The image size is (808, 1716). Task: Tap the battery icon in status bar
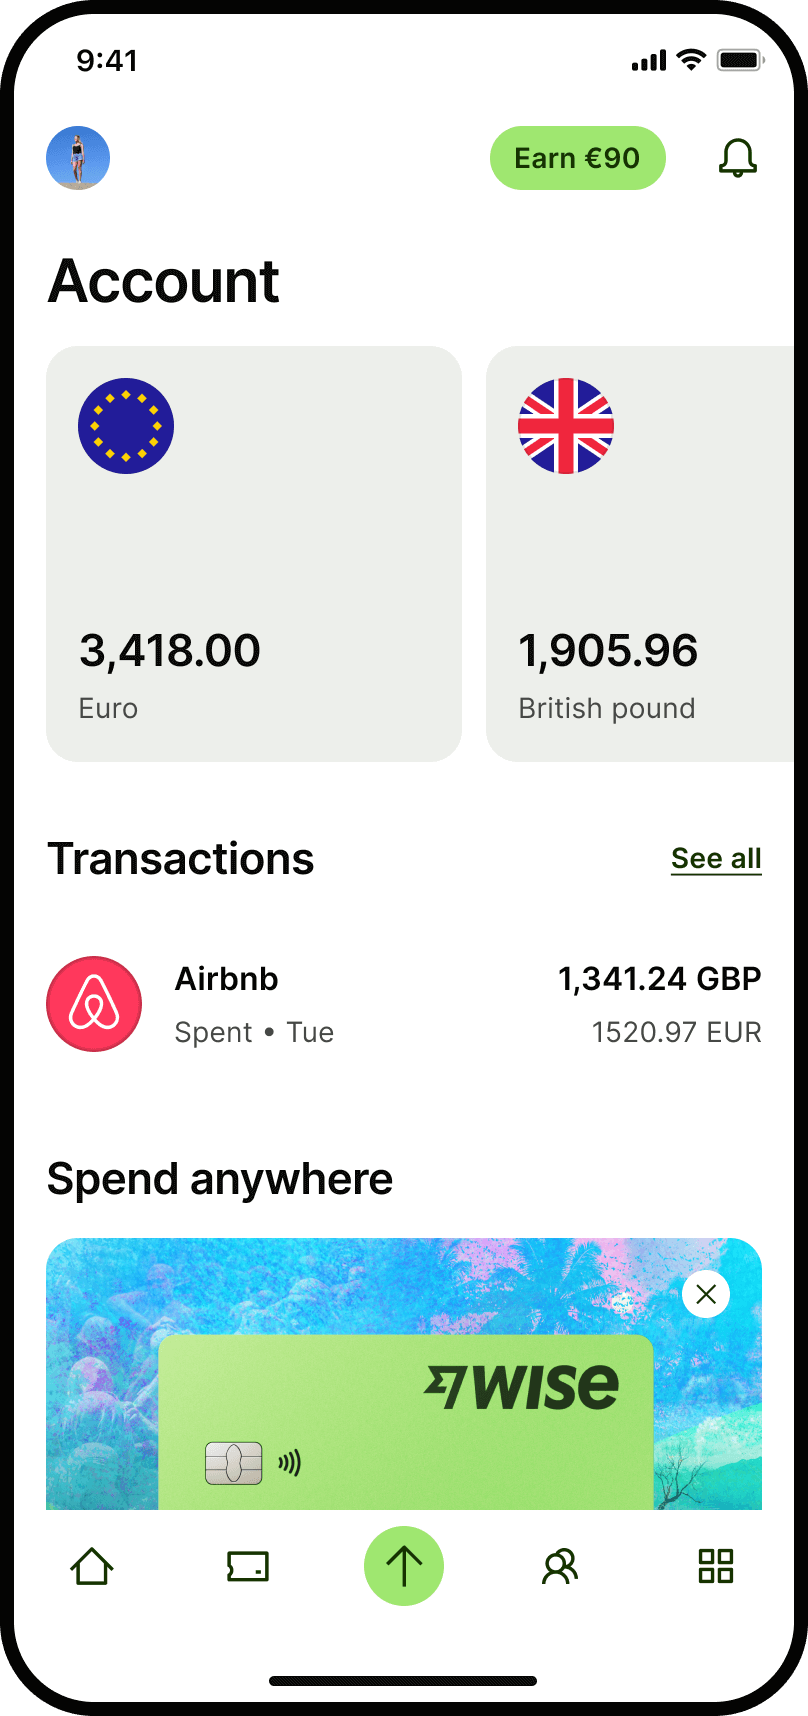pyautogui.click(x=740, y=61)
